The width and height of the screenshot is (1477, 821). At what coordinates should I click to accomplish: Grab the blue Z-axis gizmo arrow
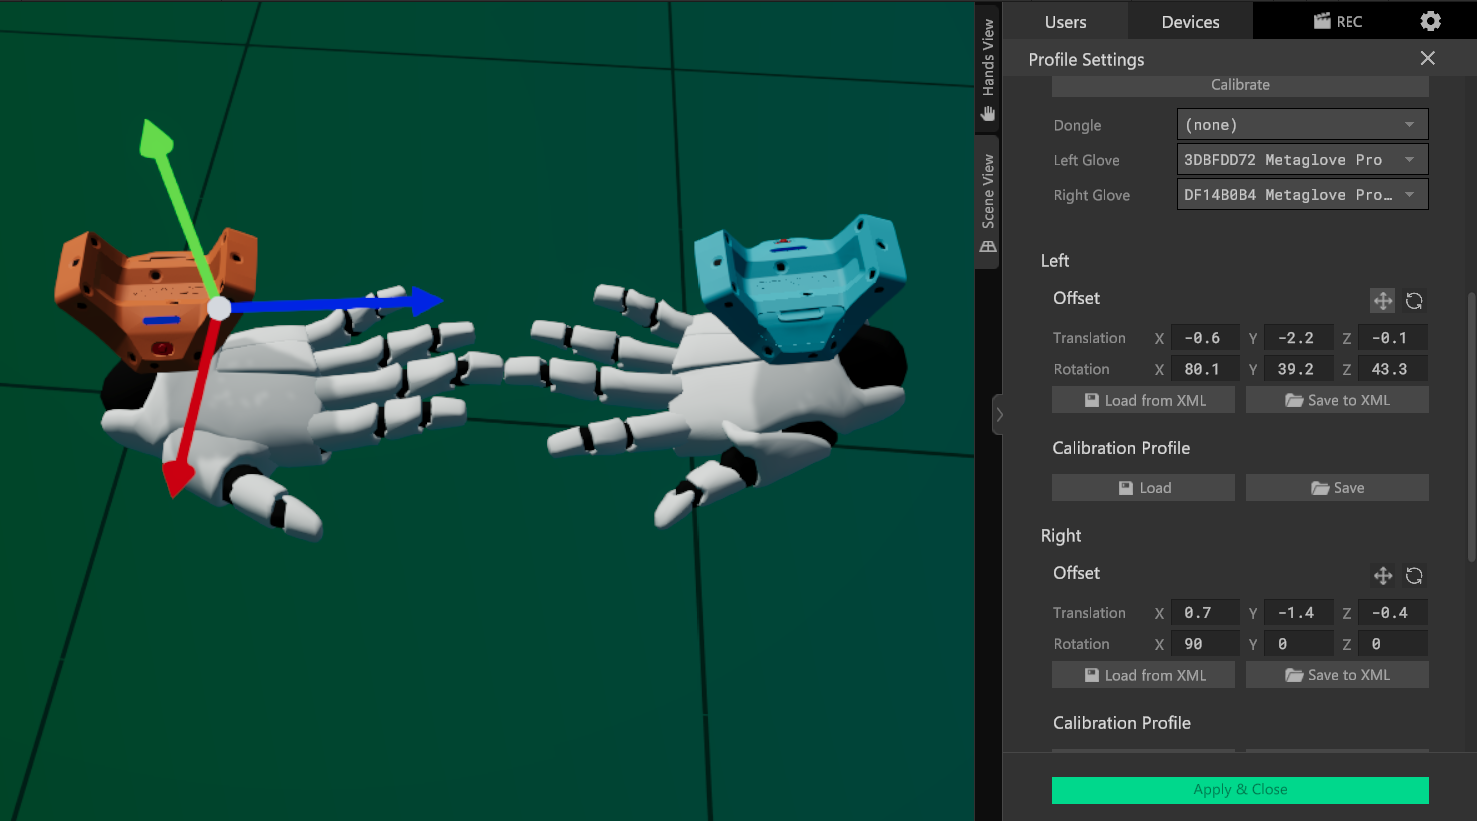point(425,300)
